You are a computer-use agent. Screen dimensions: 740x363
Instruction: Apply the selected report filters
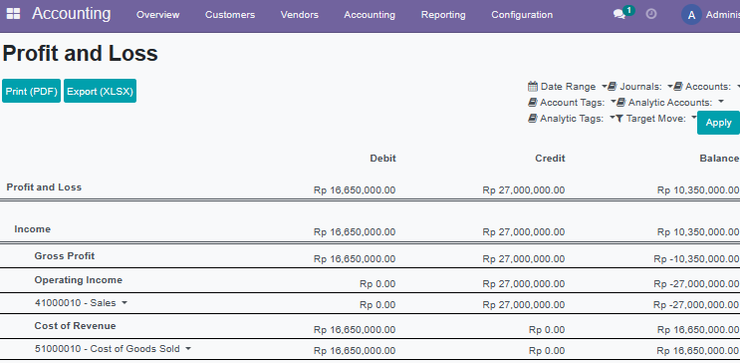(718, 123)
